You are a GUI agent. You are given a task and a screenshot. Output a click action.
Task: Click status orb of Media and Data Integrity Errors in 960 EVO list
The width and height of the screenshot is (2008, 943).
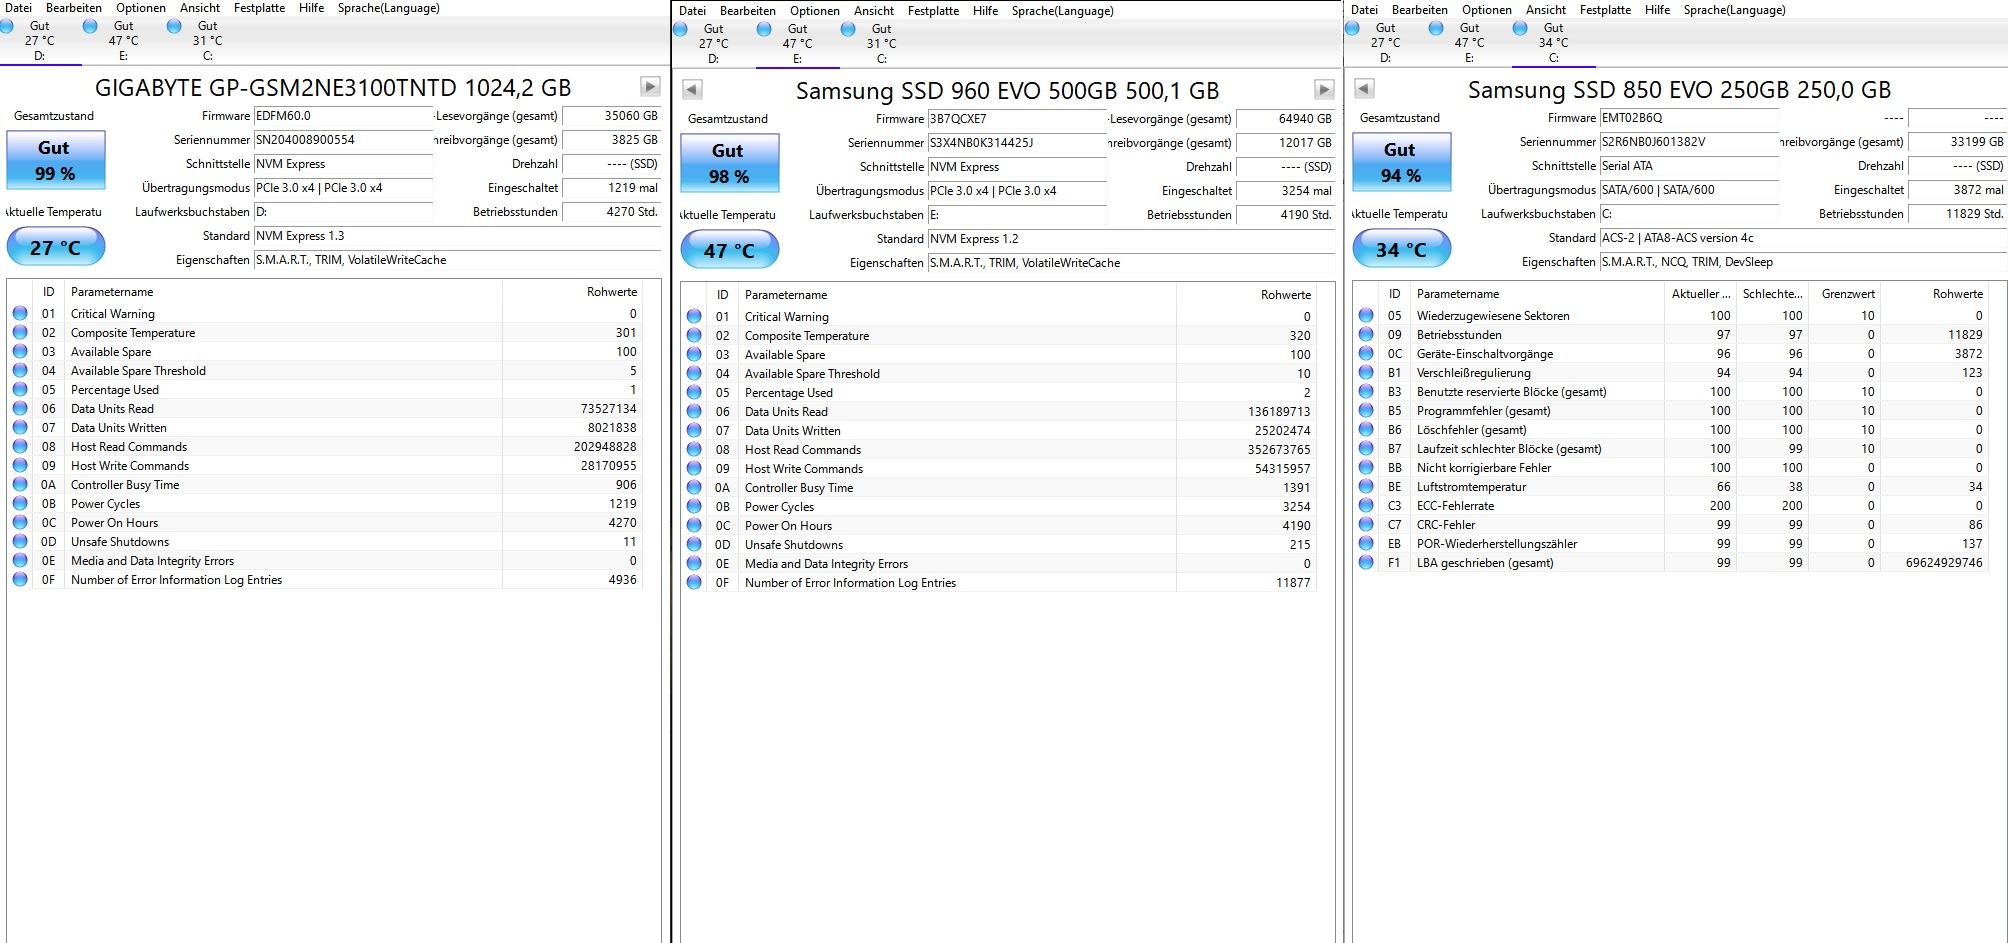[x=694, y=564]
